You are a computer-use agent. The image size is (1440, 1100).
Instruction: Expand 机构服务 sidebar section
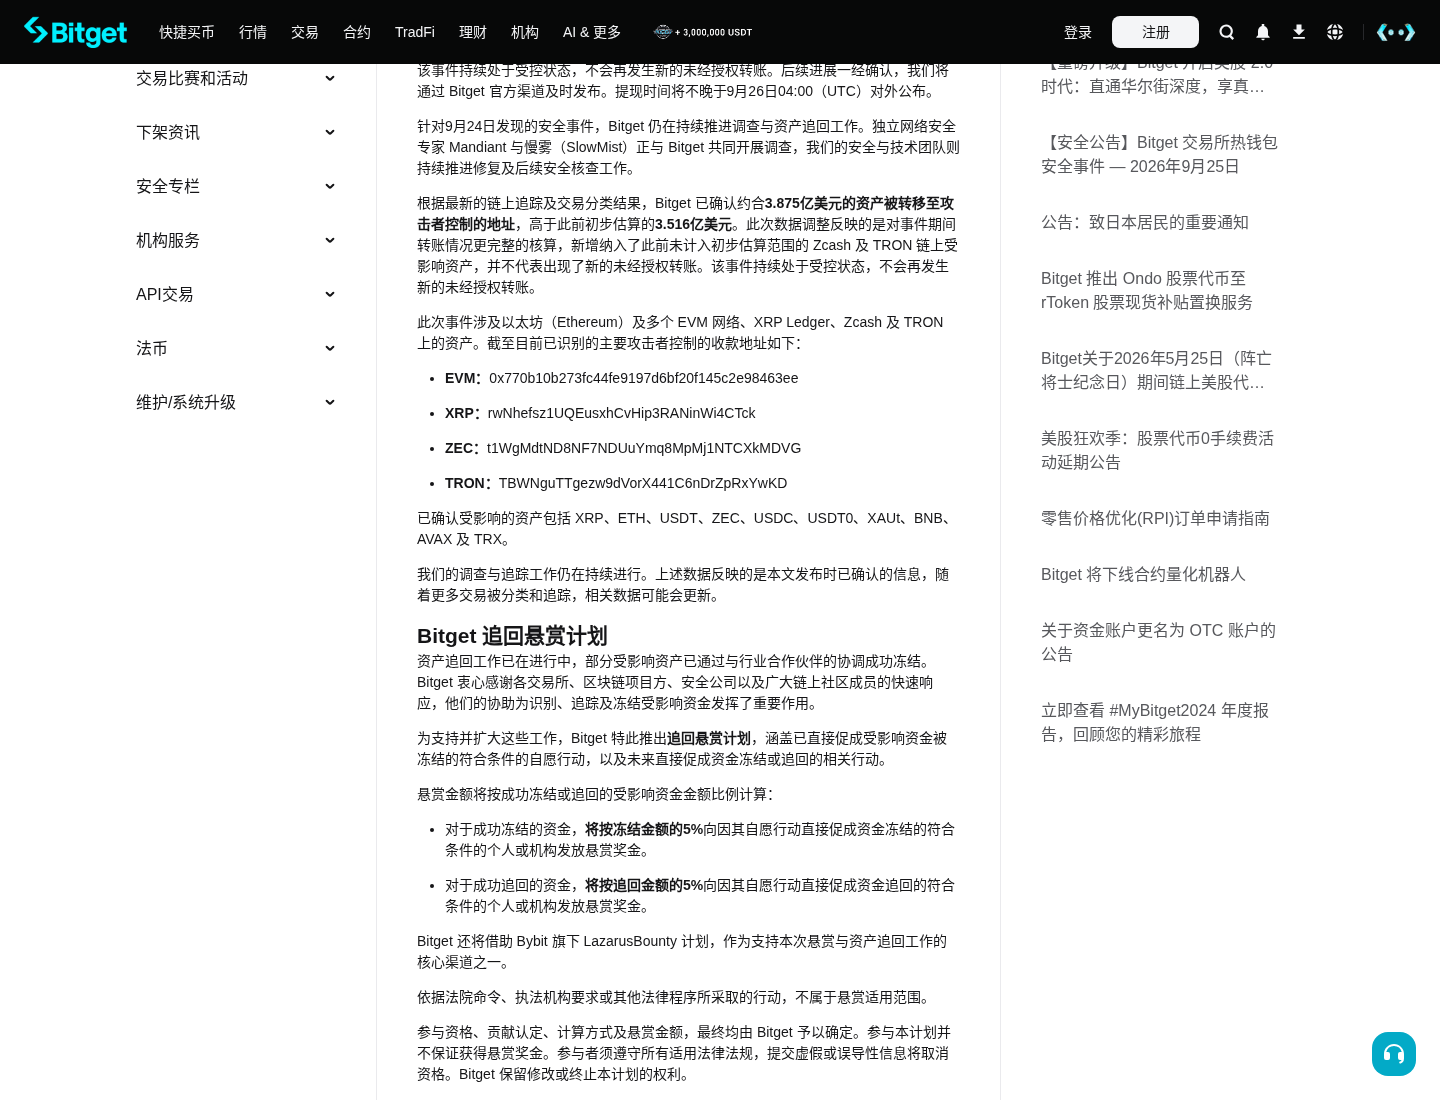(236, 240)
